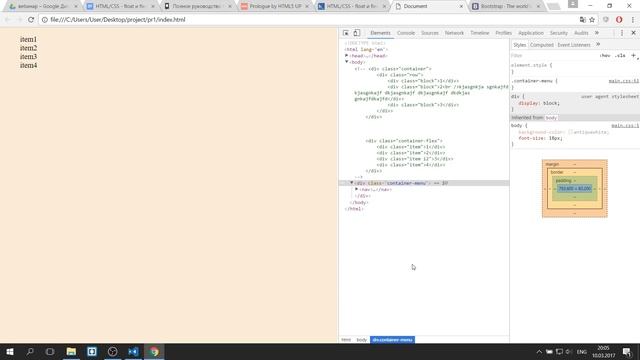Select body in the breadcrumb bar
This screenshot has width=640, height=360.
(361, 340)
